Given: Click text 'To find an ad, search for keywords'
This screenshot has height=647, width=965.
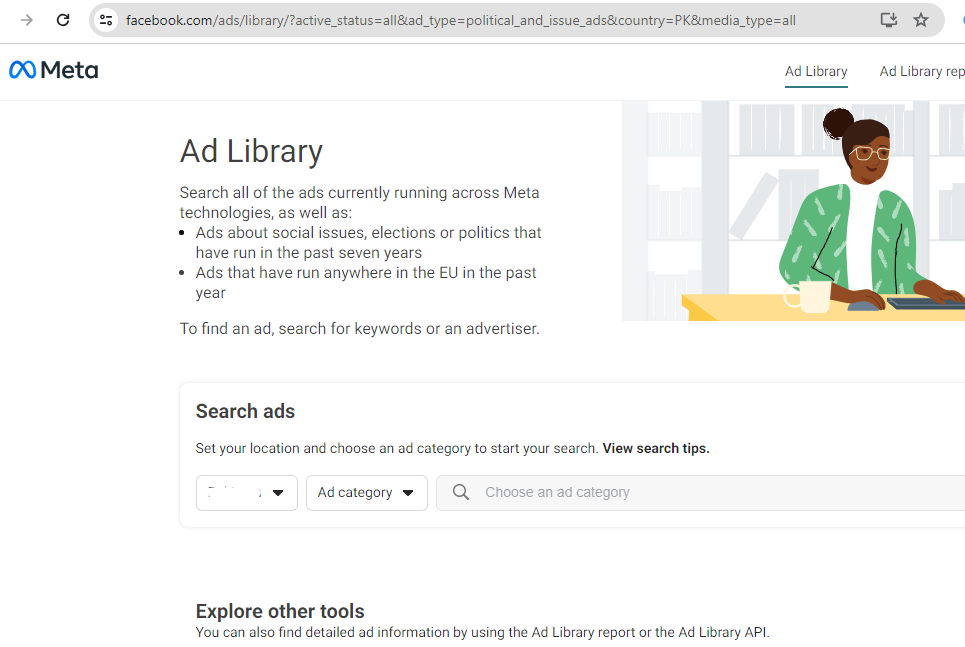Looking at the screenshot, I should 359,329.
